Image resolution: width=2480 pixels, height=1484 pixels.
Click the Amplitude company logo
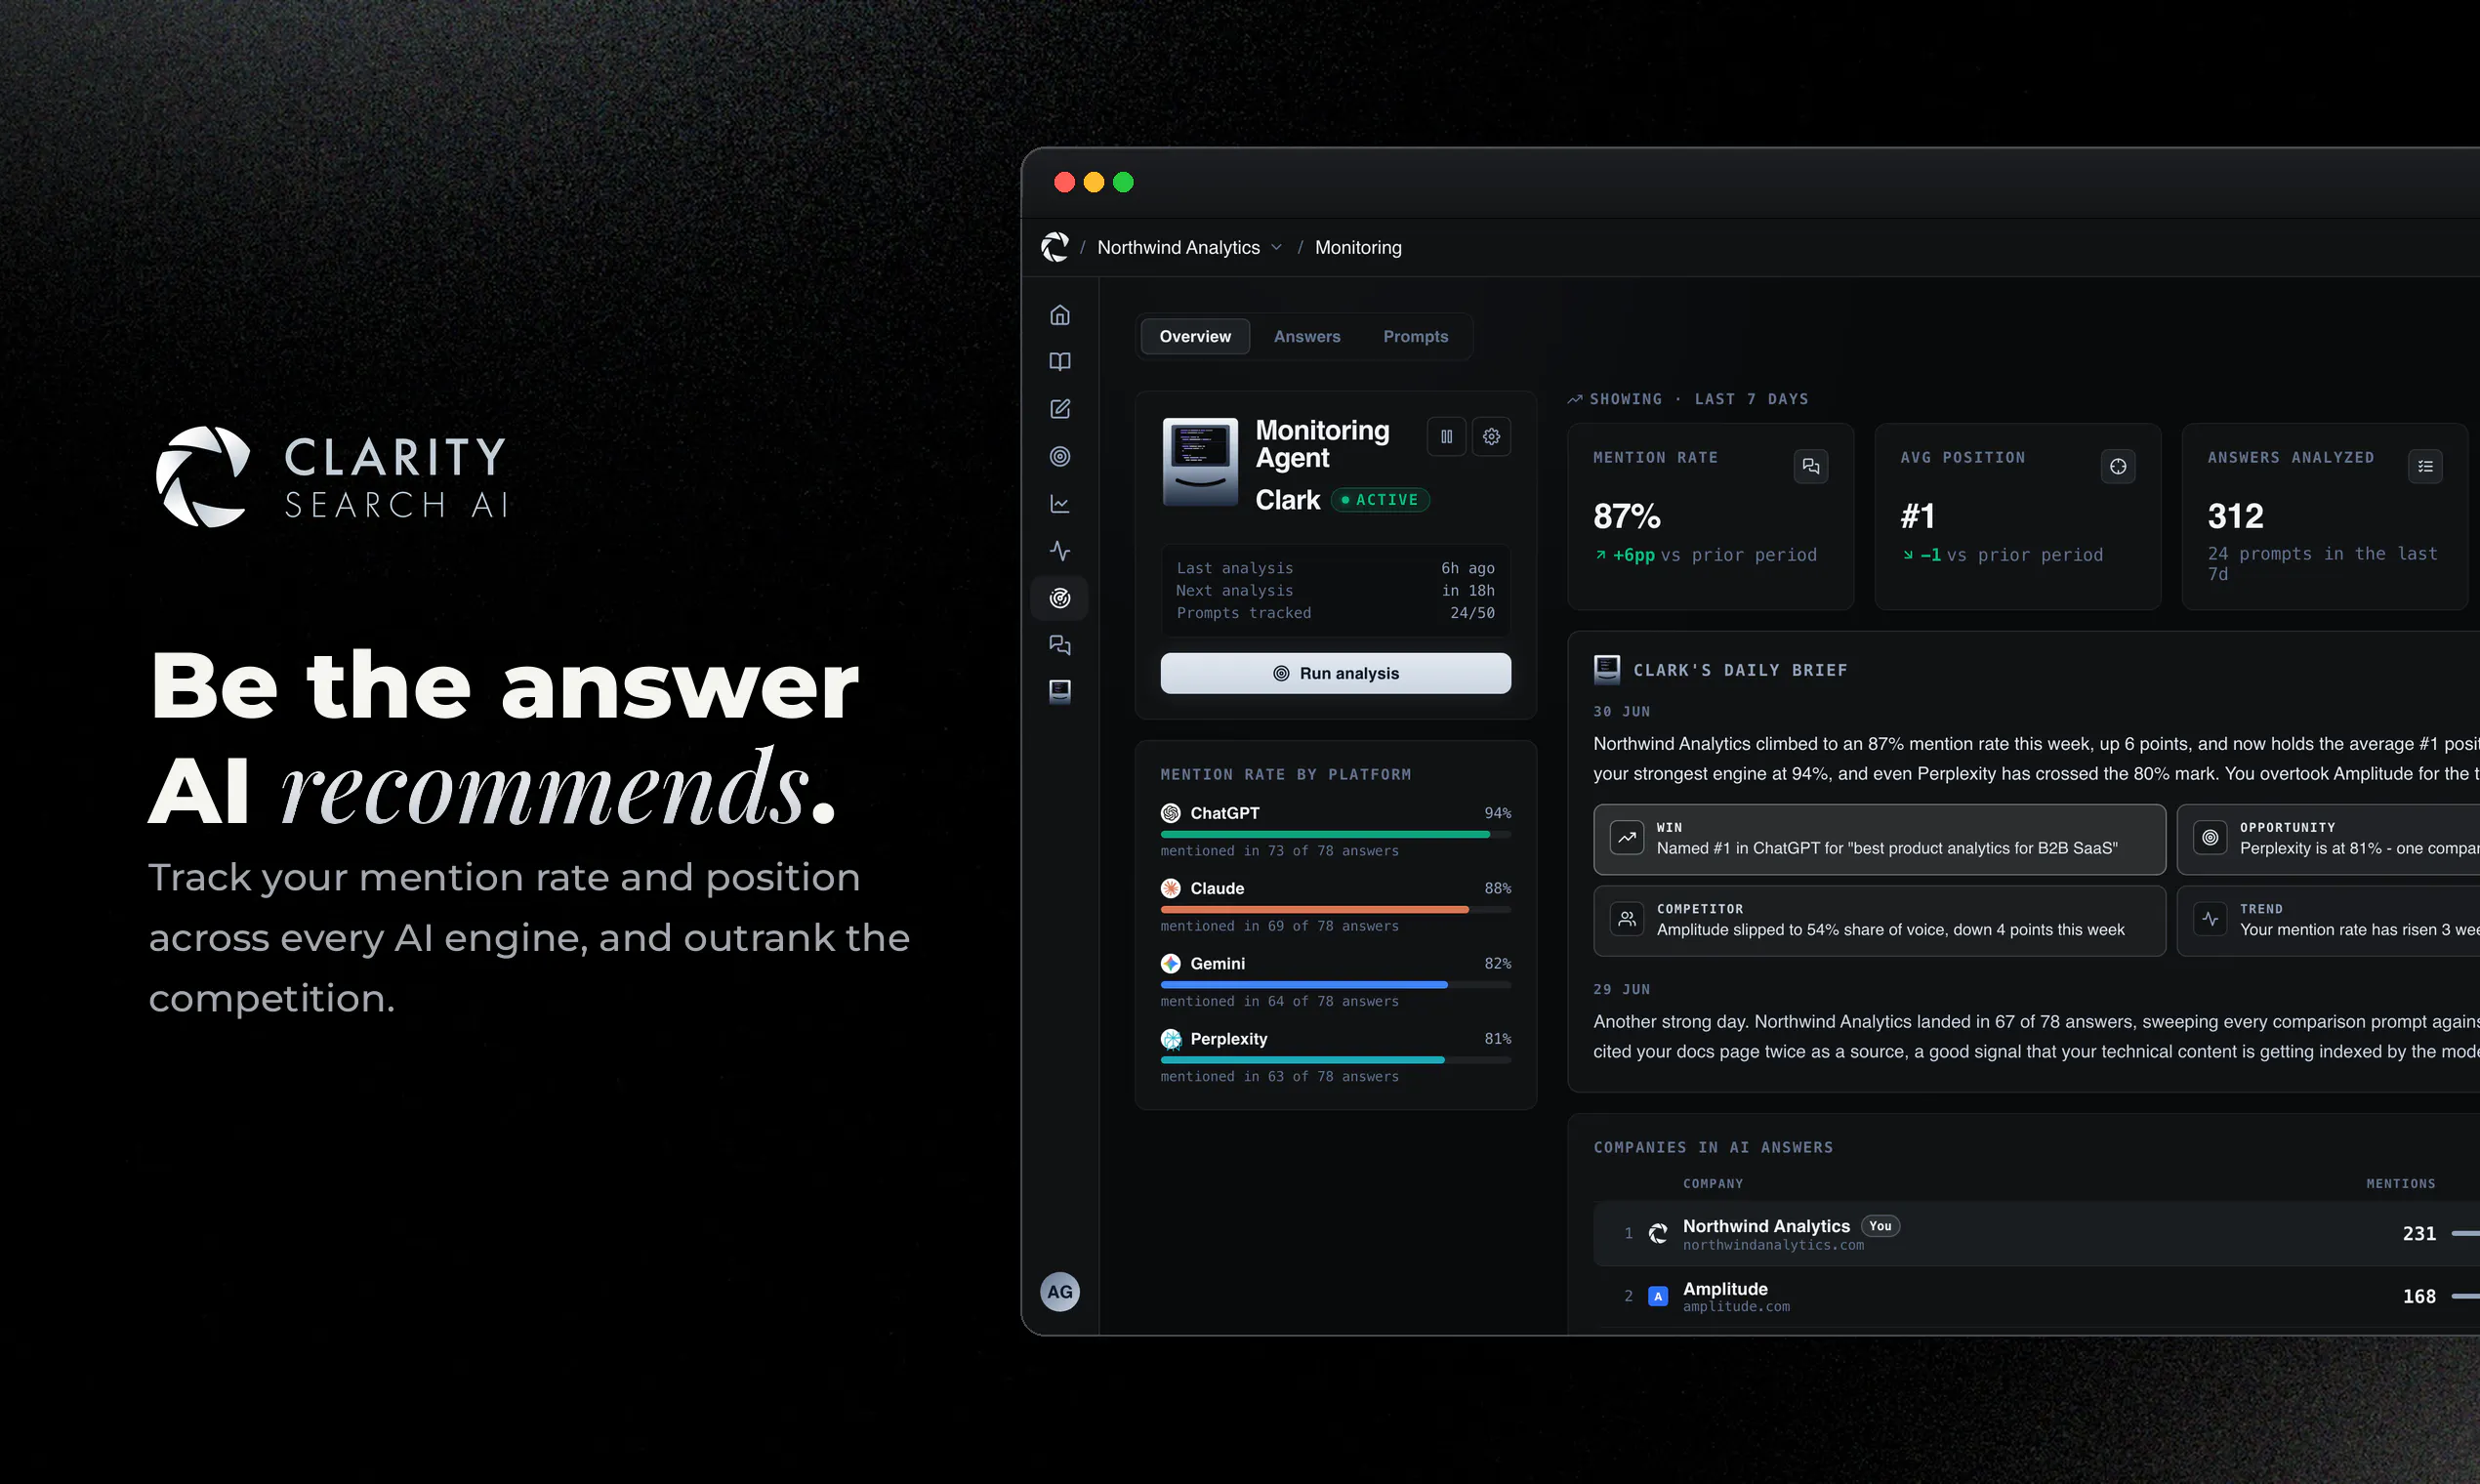pos(1658,1296)
